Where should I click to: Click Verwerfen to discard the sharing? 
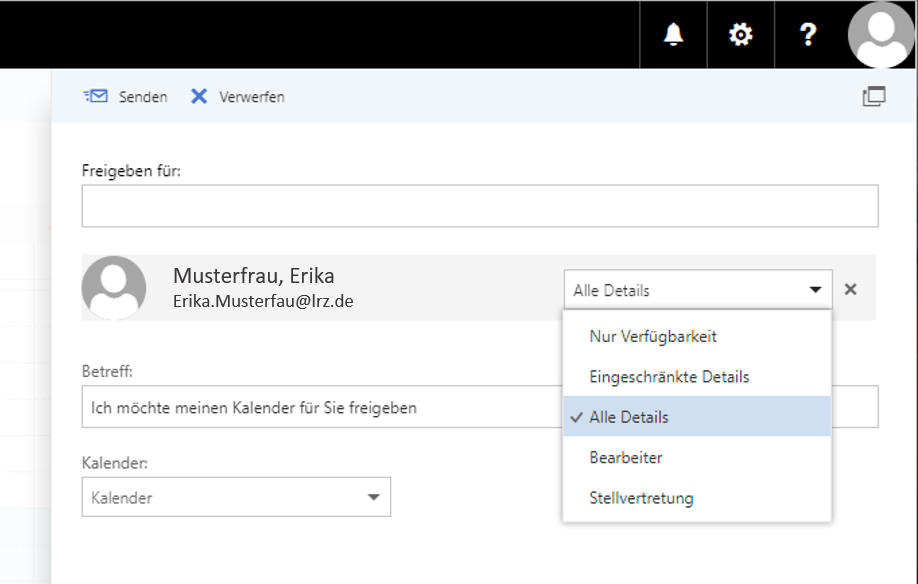[238, 97]
